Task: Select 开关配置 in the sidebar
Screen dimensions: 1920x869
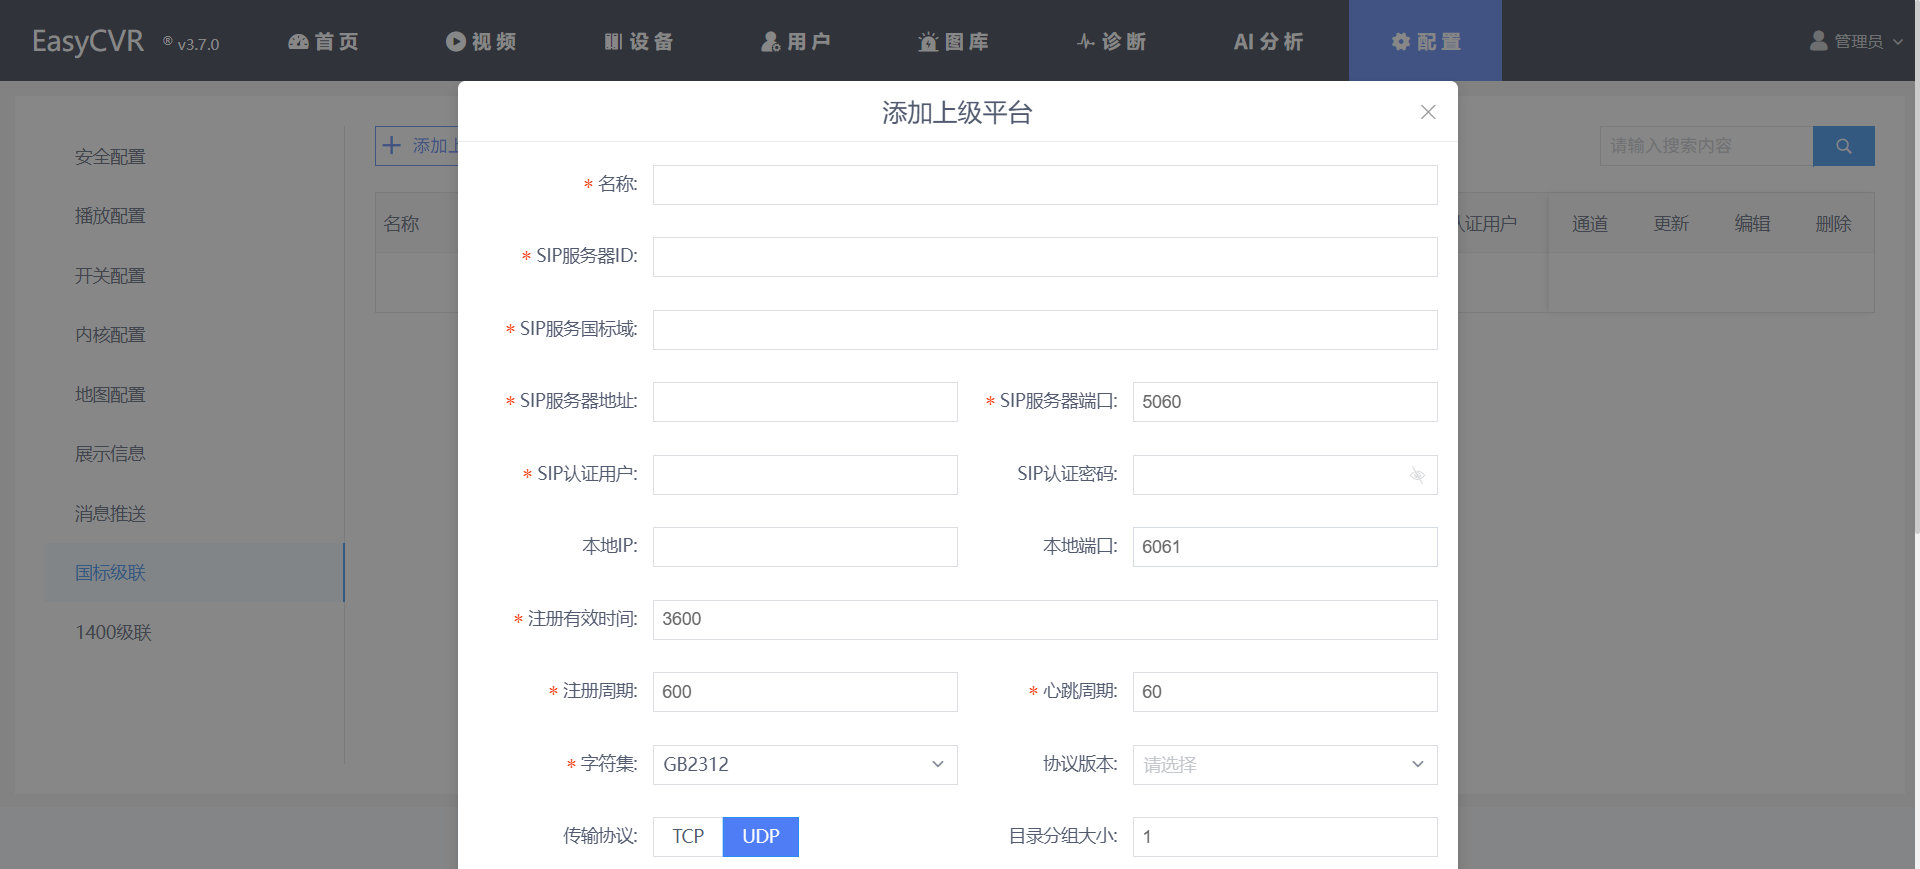Action: [195, 276]
